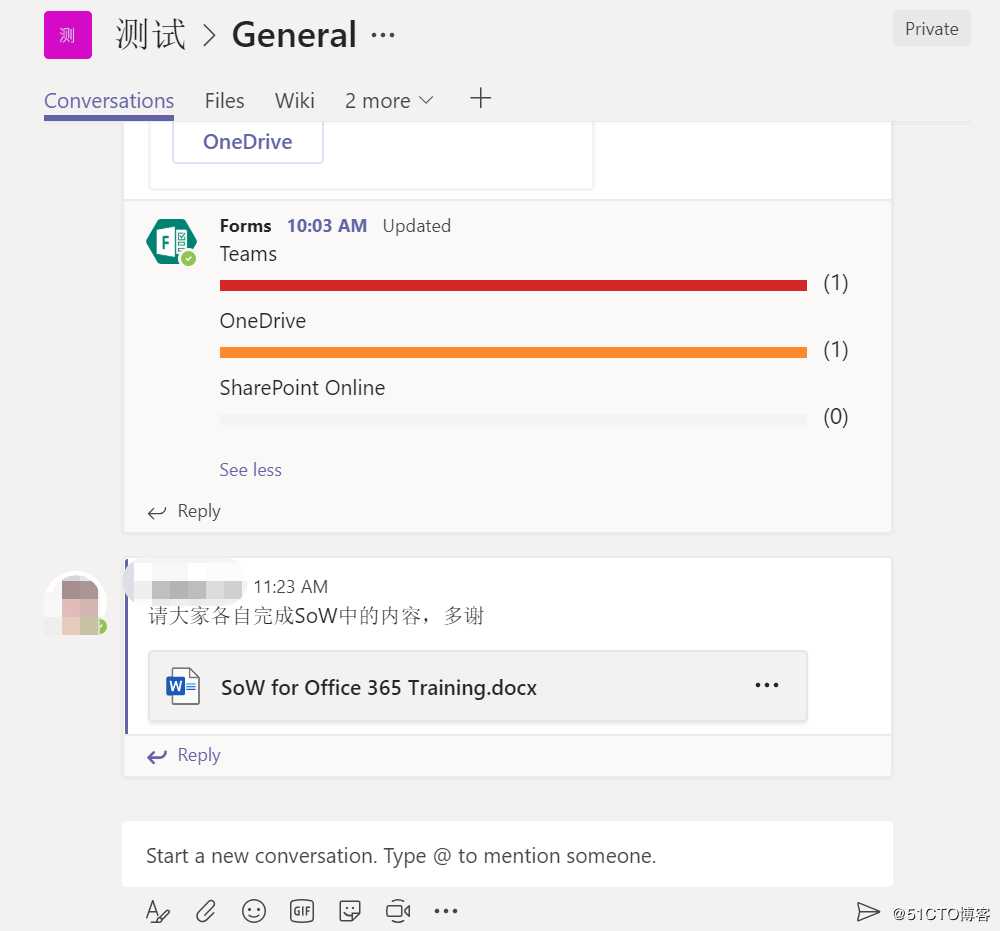
Task: Click the empty SharePoint Online result bar
Action: pos(513,419)
